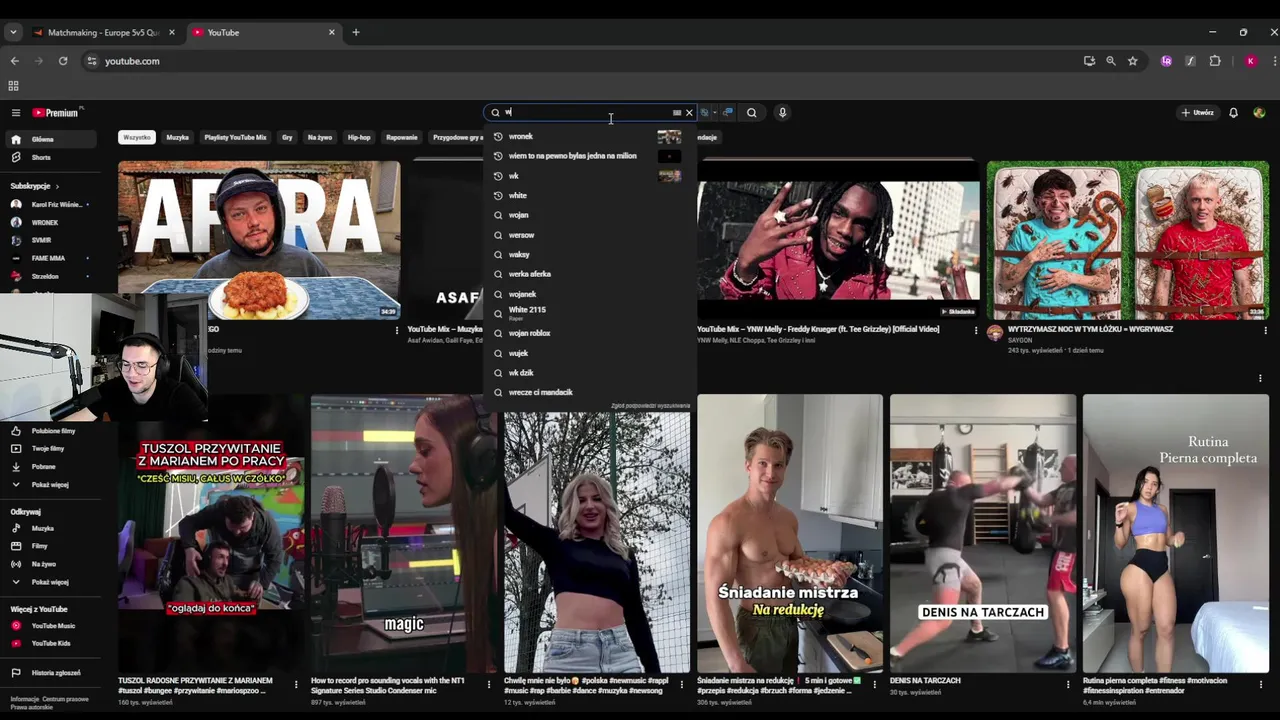This screenshot has width=1280, height=720.
Task: Open the on-screen keyboard icon in search box
Action: [x=677, y=113]
